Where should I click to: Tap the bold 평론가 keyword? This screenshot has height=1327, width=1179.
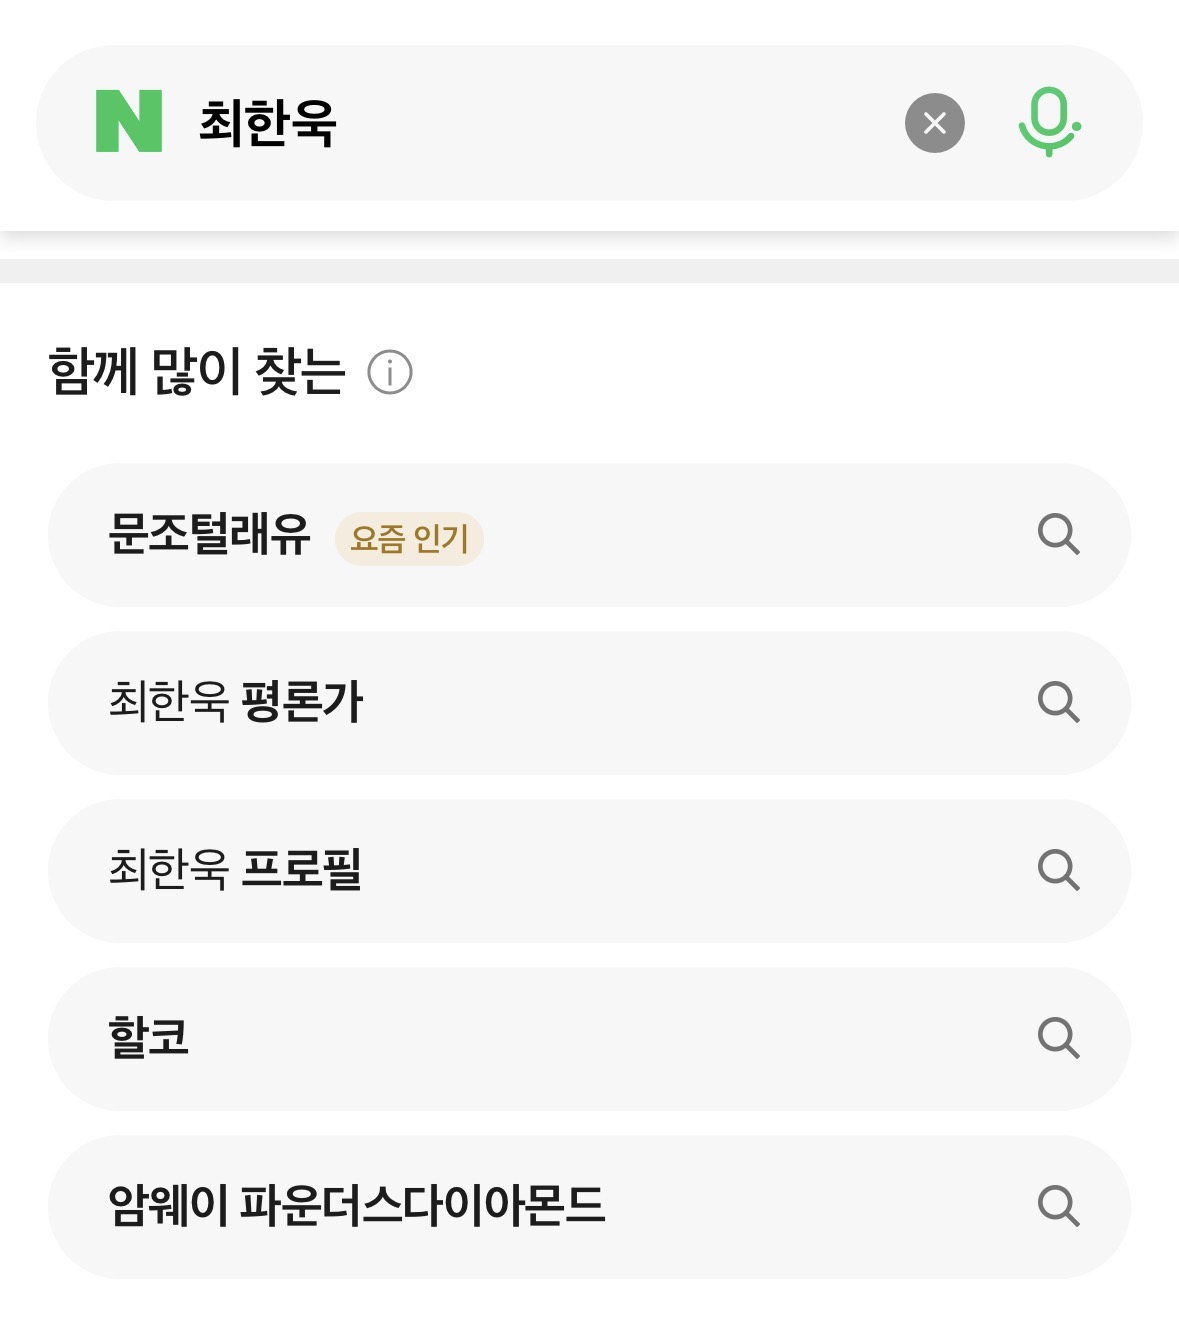[x=302, y=703]
